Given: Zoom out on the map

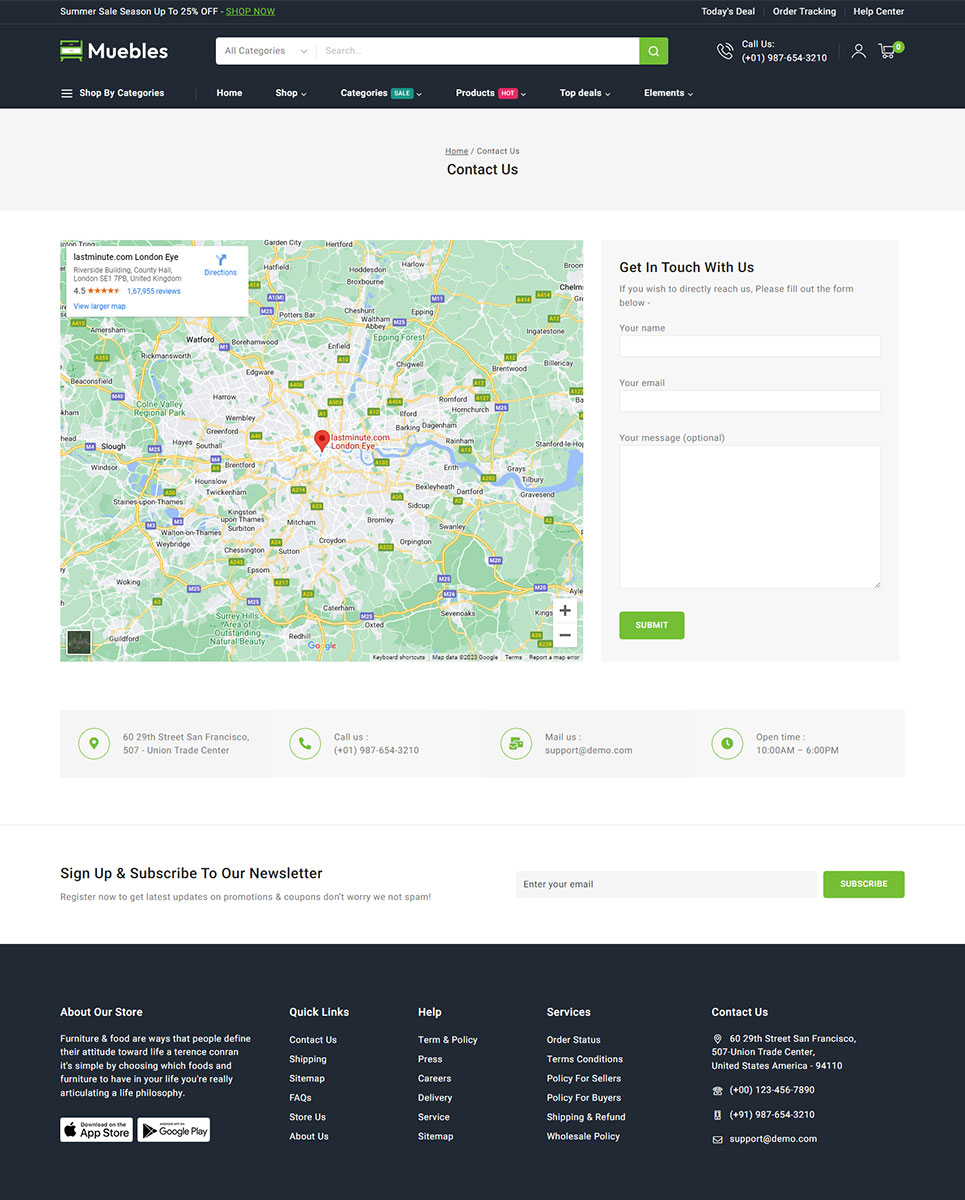Looking at the screenshot, I should (x=565, y=635).
